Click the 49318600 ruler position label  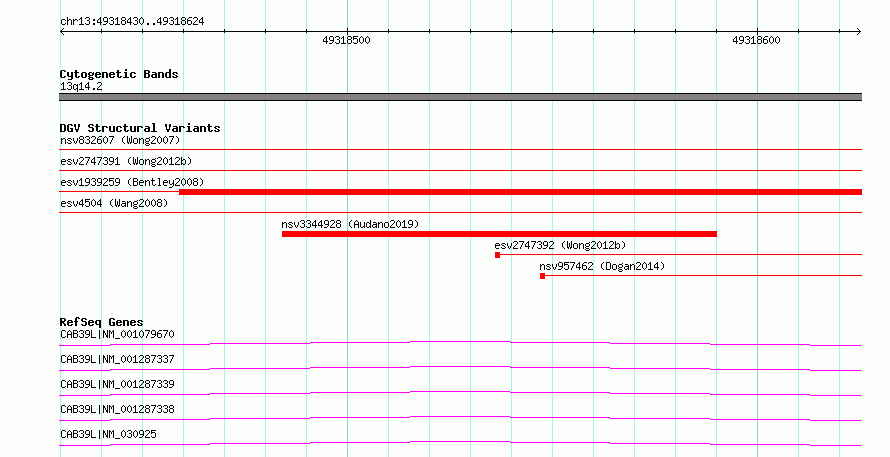pos(756,40)
